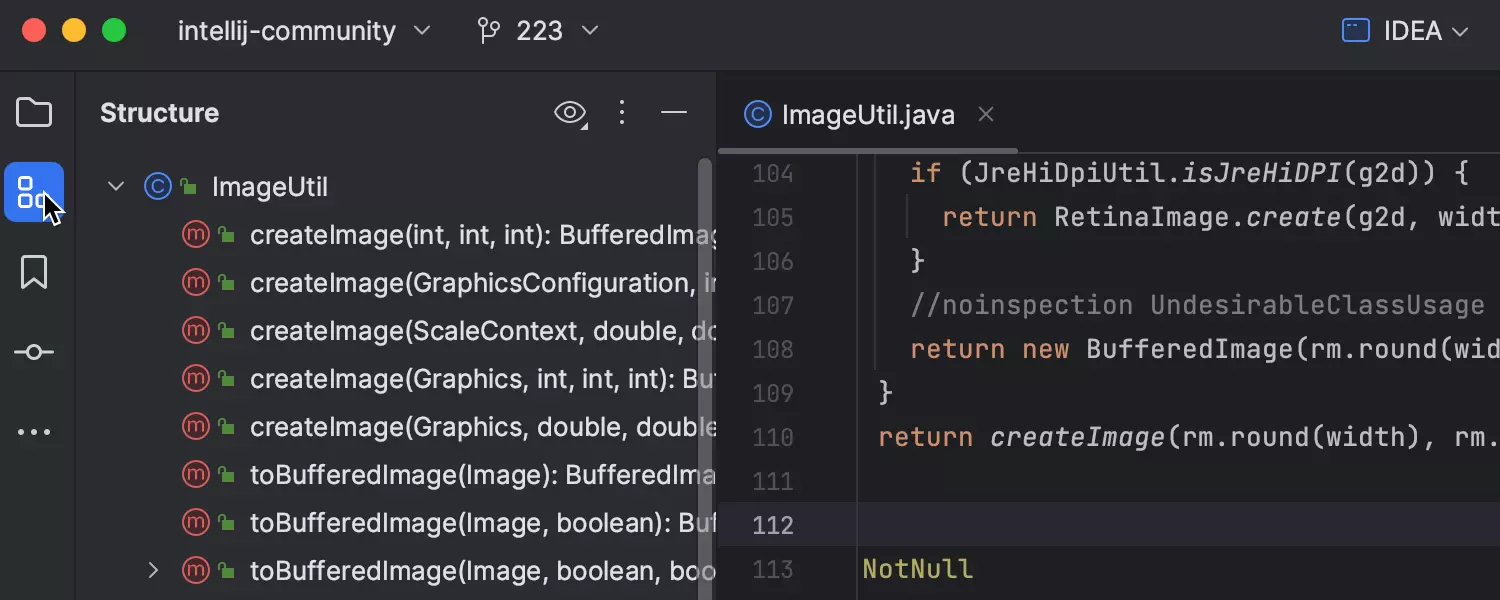This screenshot has width=1500, height=600.
Task: Show more tool windows via ellipsis
Action: click(x=34, y=432)
